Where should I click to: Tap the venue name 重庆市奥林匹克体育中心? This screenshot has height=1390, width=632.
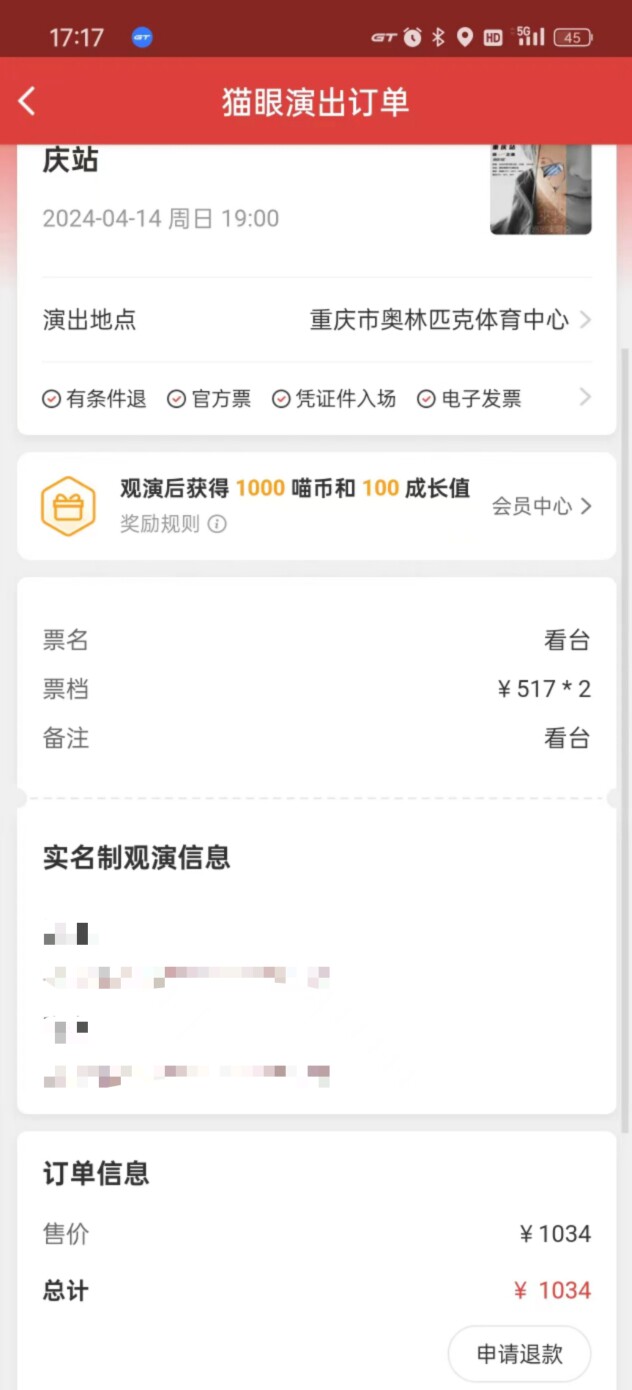[439, 320]
